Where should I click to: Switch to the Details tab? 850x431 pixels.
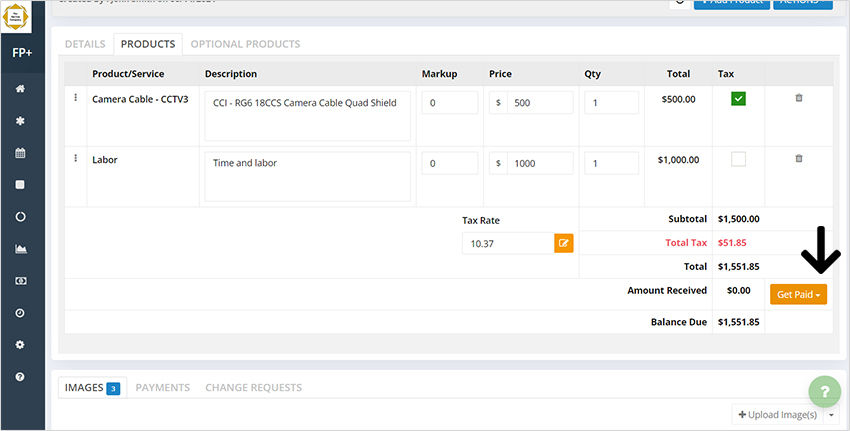click(x=85, y=44)
